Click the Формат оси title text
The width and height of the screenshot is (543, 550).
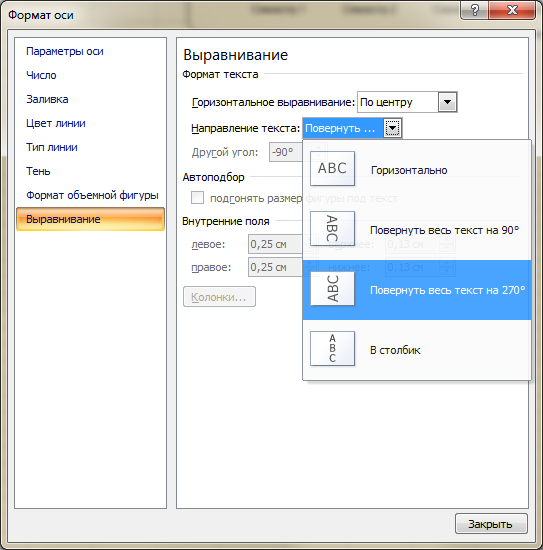pyautogui.click(x=41, y=15)
